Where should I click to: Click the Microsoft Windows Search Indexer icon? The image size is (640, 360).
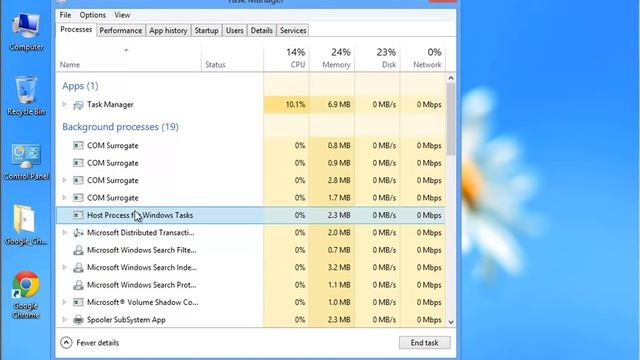(78, 268)
